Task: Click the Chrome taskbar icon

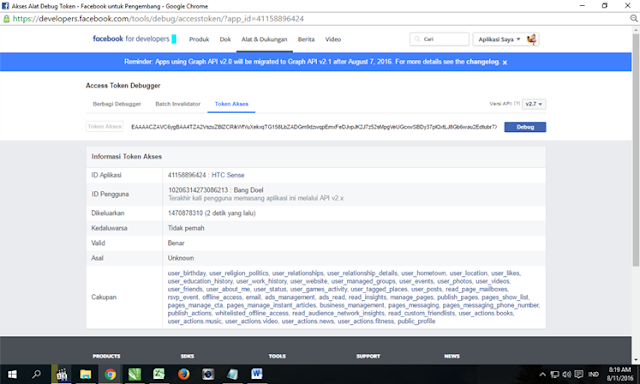Action: pos(110,374)
